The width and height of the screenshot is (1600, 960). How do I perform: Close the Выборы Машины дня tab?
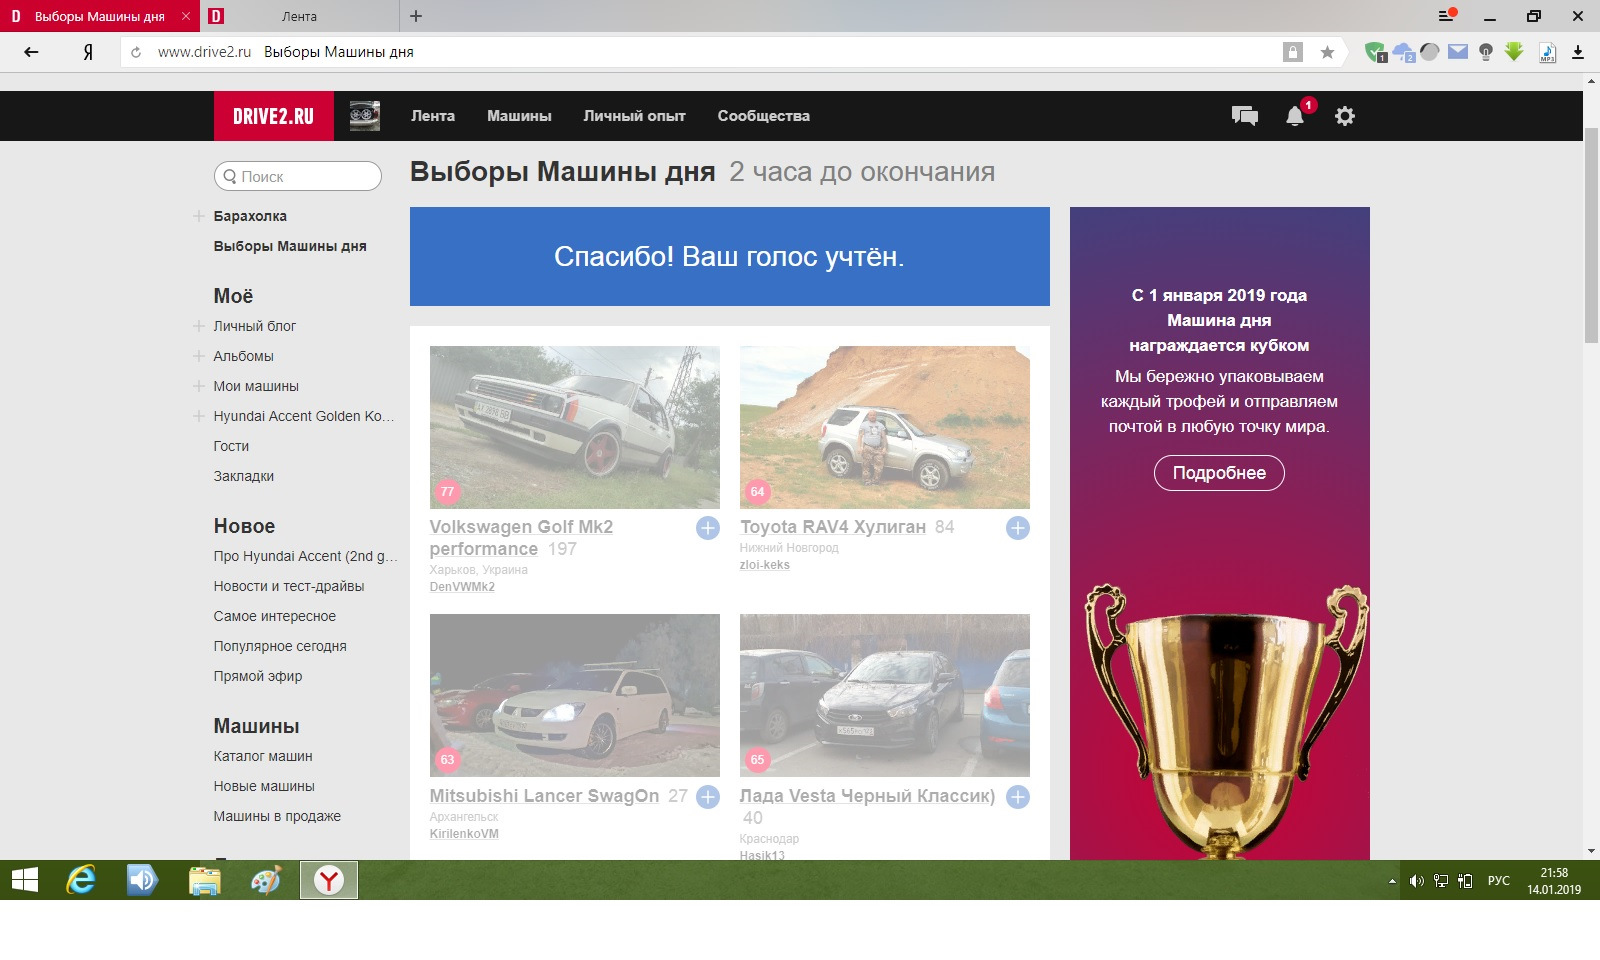[x=186, y=16]
